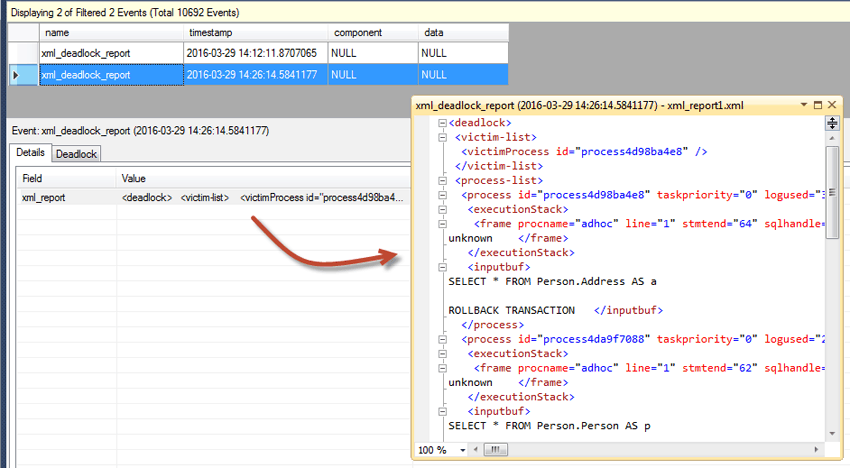Image resolution: width=850 pixels, height=468 pixels.
Task: Click the XML editor horizontal scrollbar thumb
Action: click(495, 450)
